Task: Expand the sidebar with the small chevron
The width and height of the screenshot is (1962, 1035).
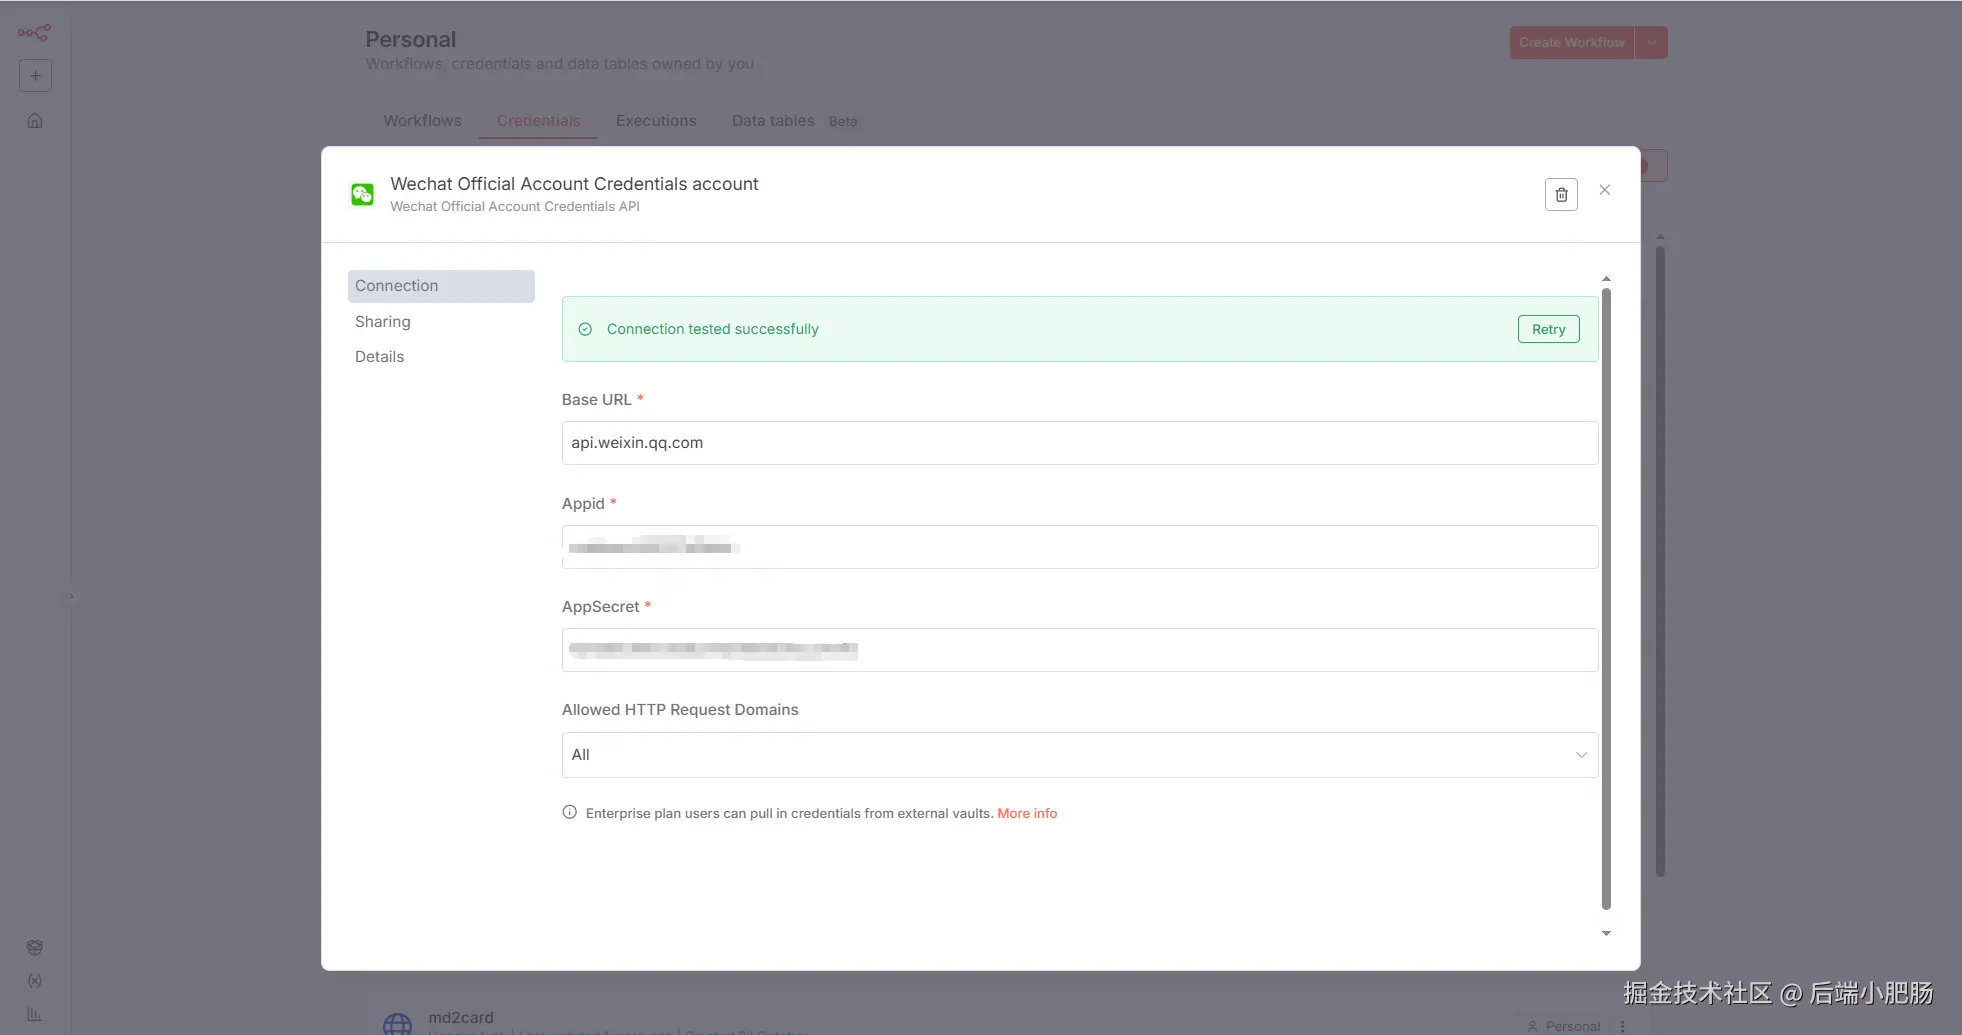Action: click(x=71, y=597)
